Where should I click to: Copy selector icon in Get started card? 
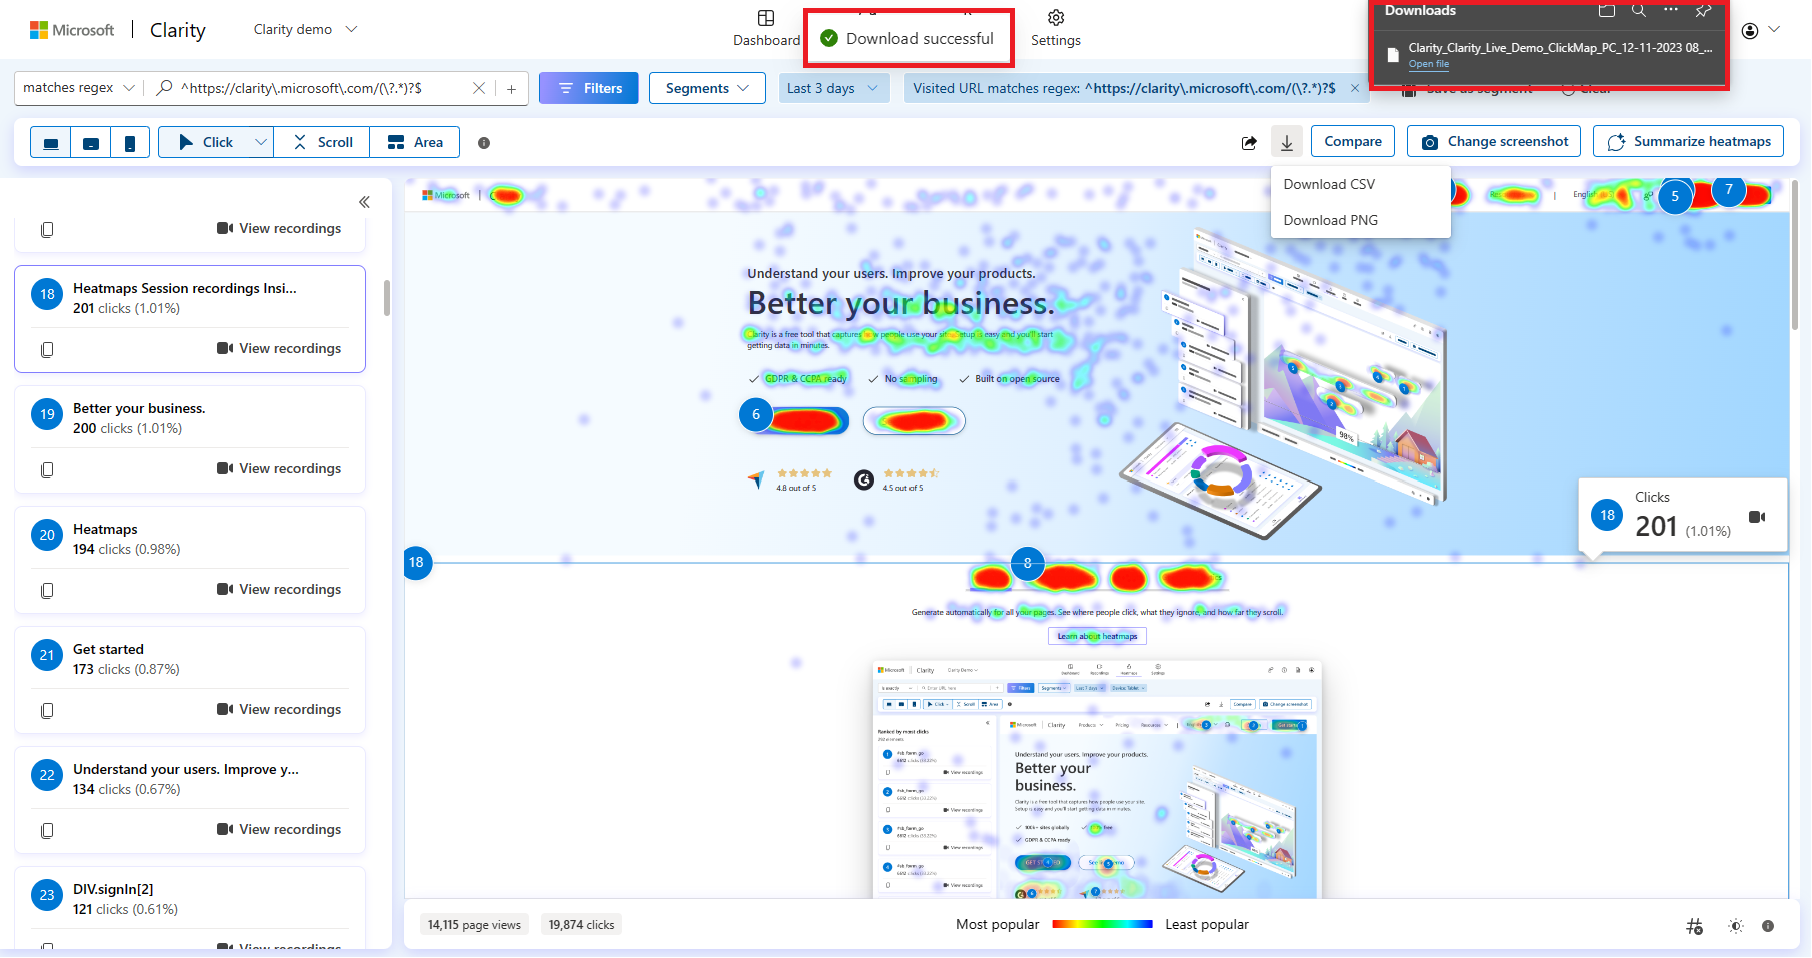(47, 710)
